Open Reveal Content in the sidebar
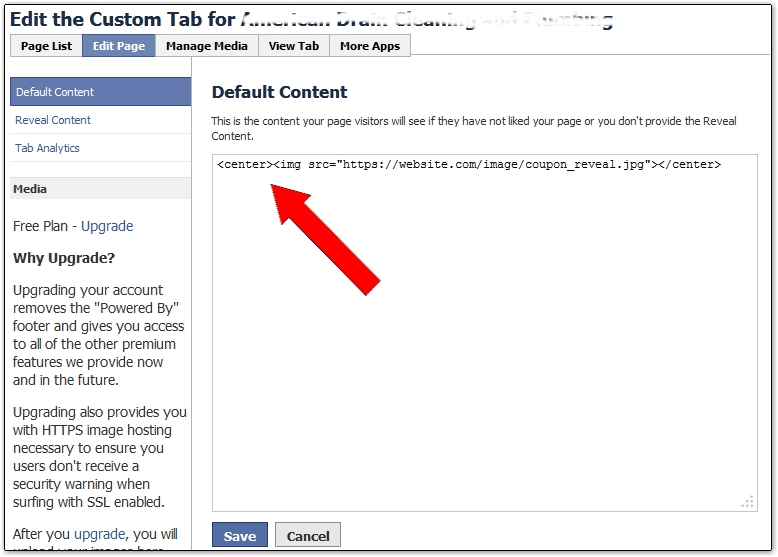 pos(53,120)
